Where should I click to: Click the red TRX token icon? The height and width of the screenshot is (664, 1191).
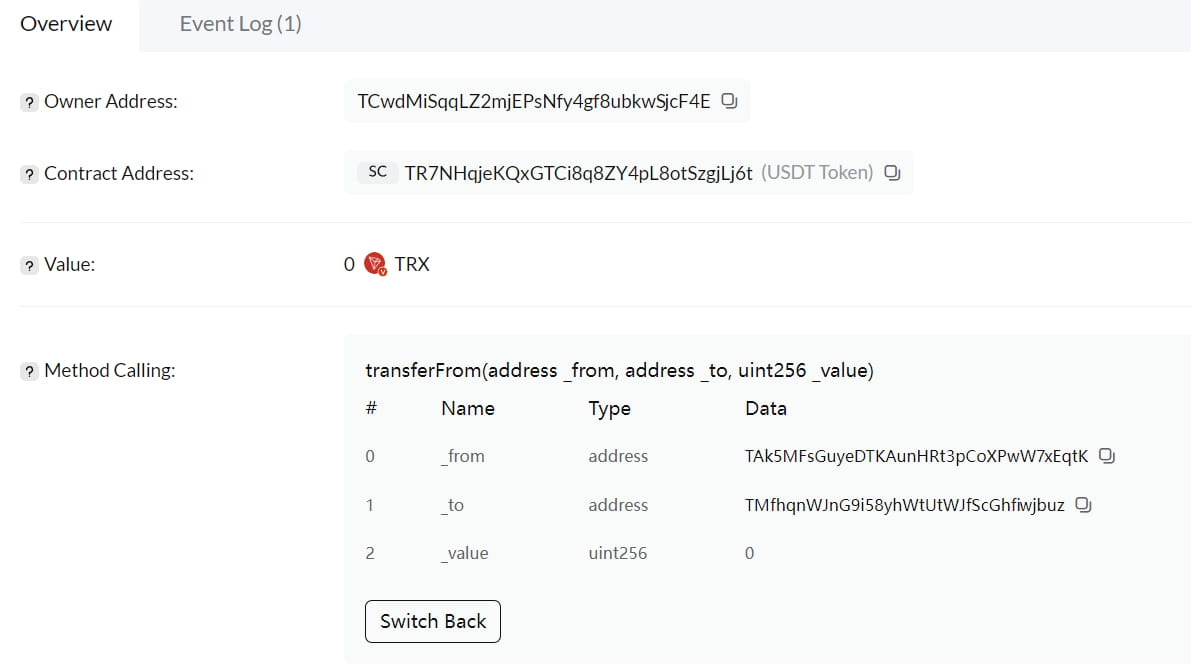(375, 265)
